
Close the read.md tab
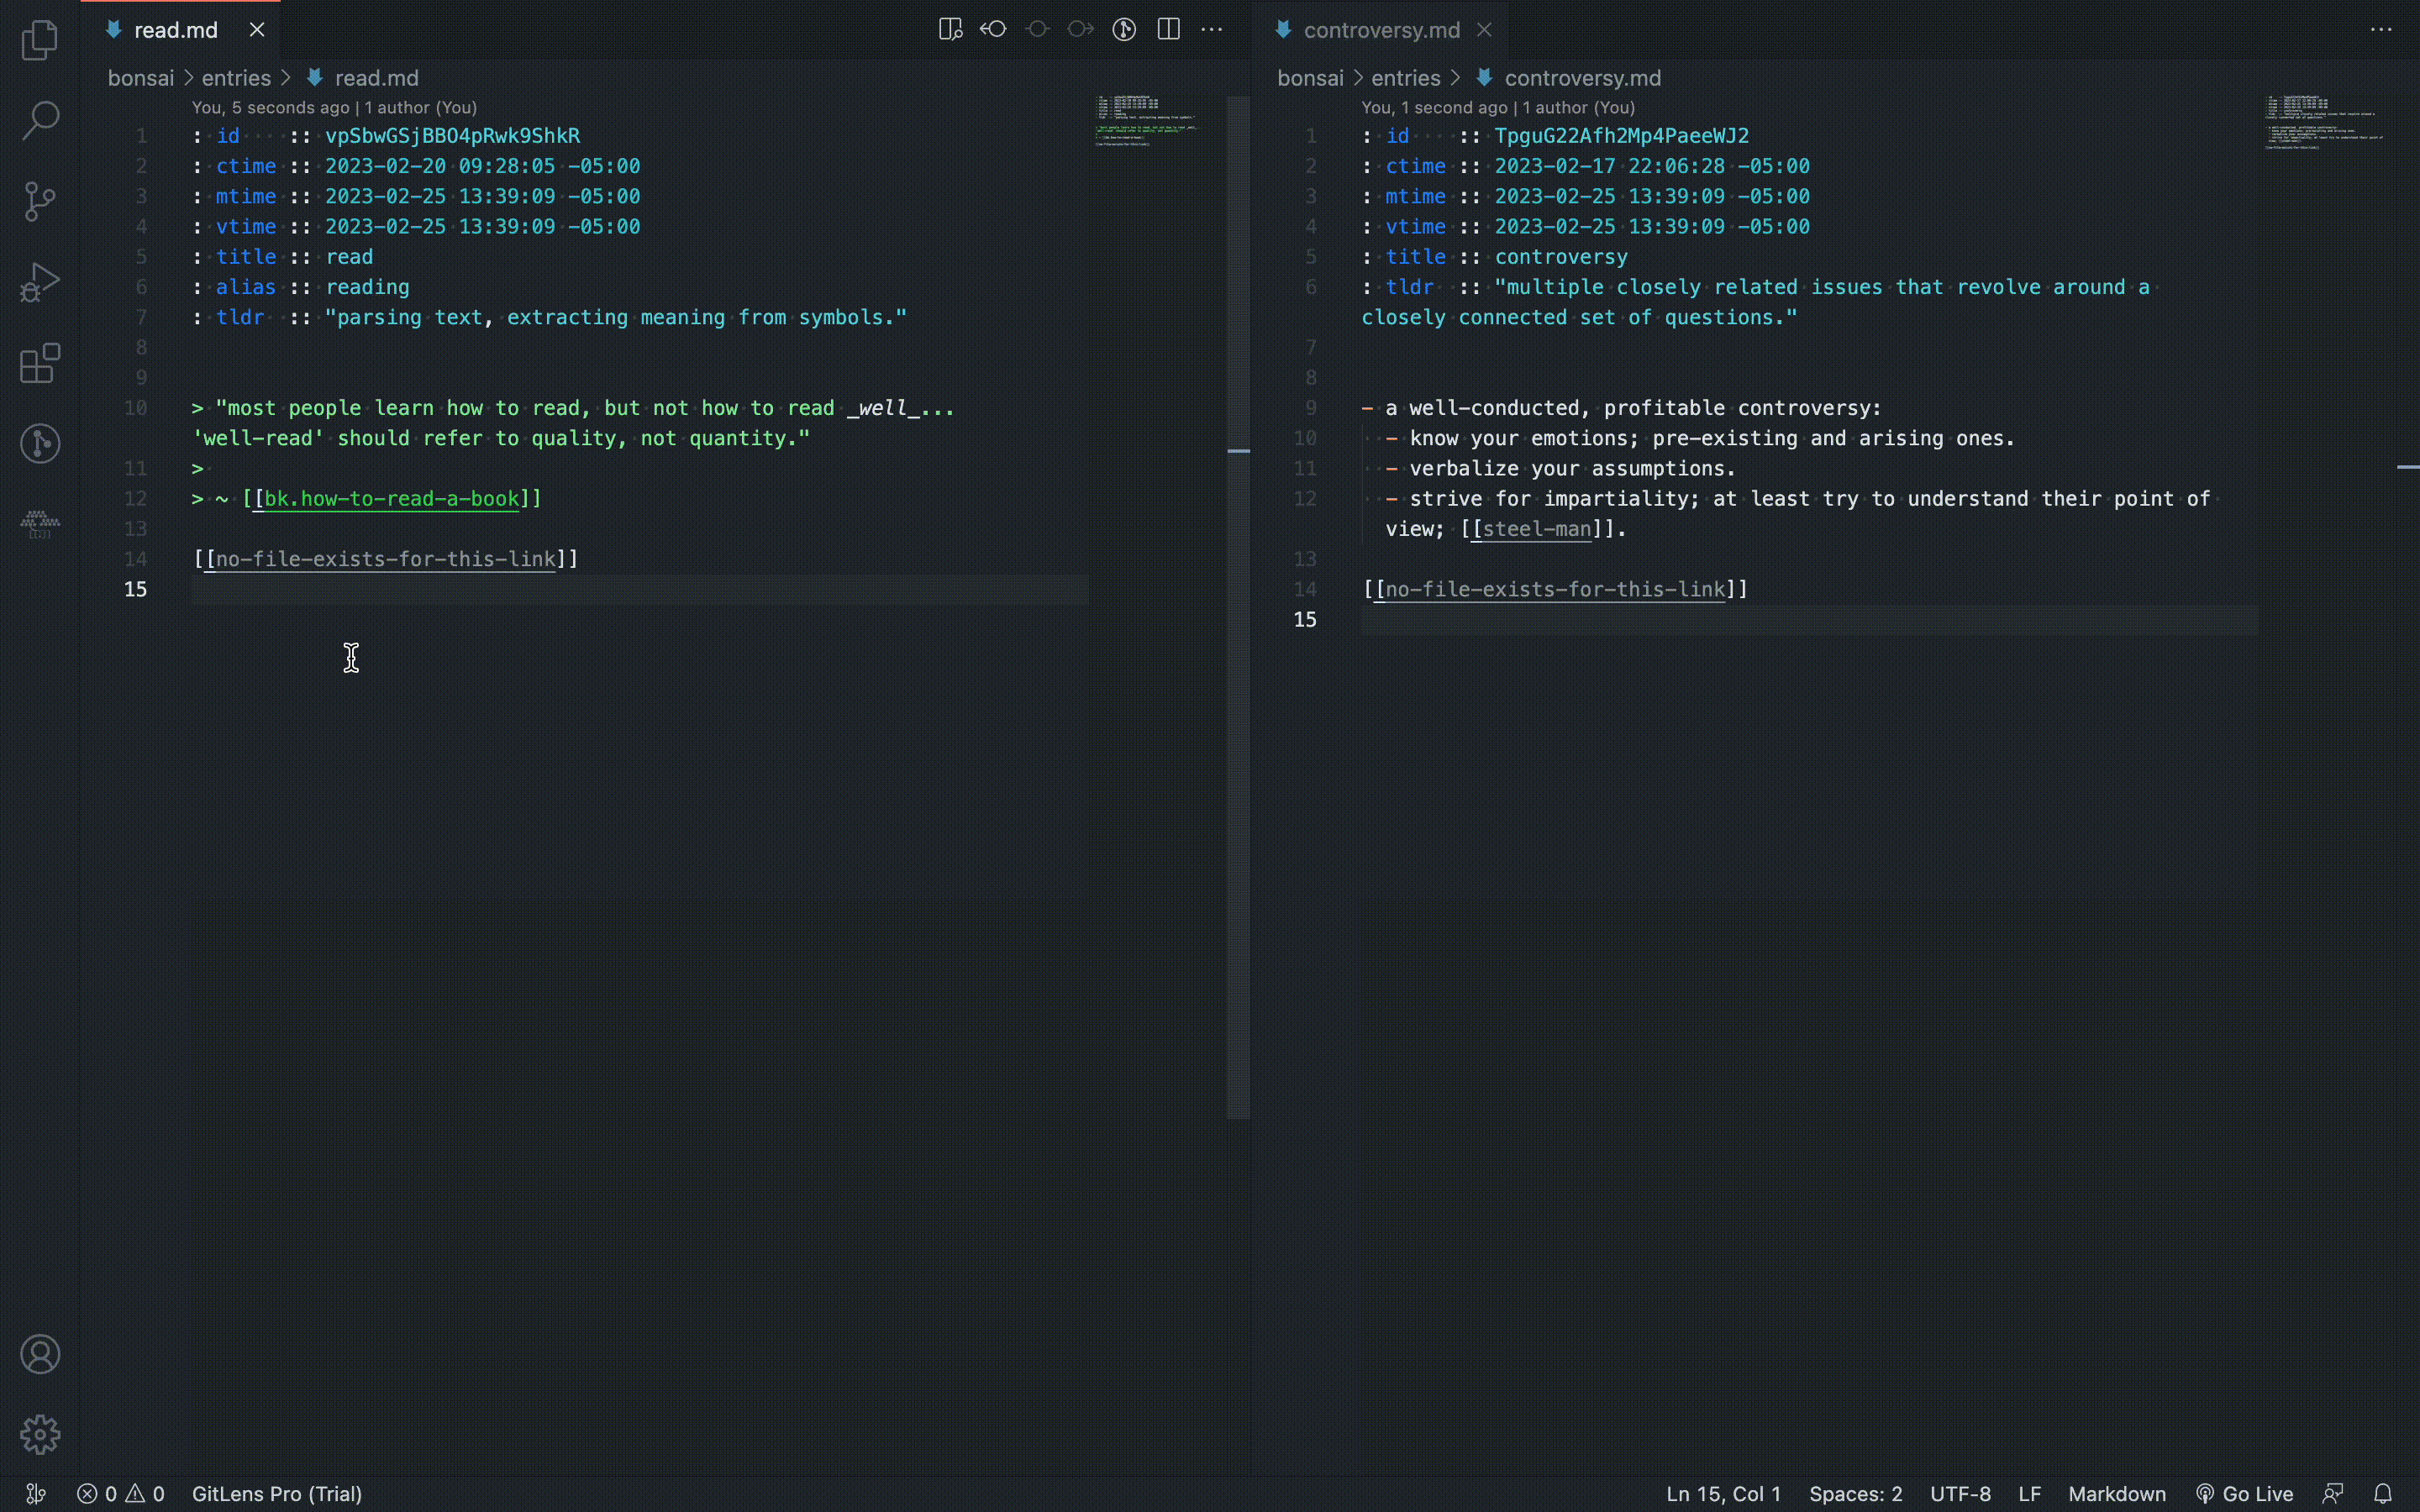[257, 30]
